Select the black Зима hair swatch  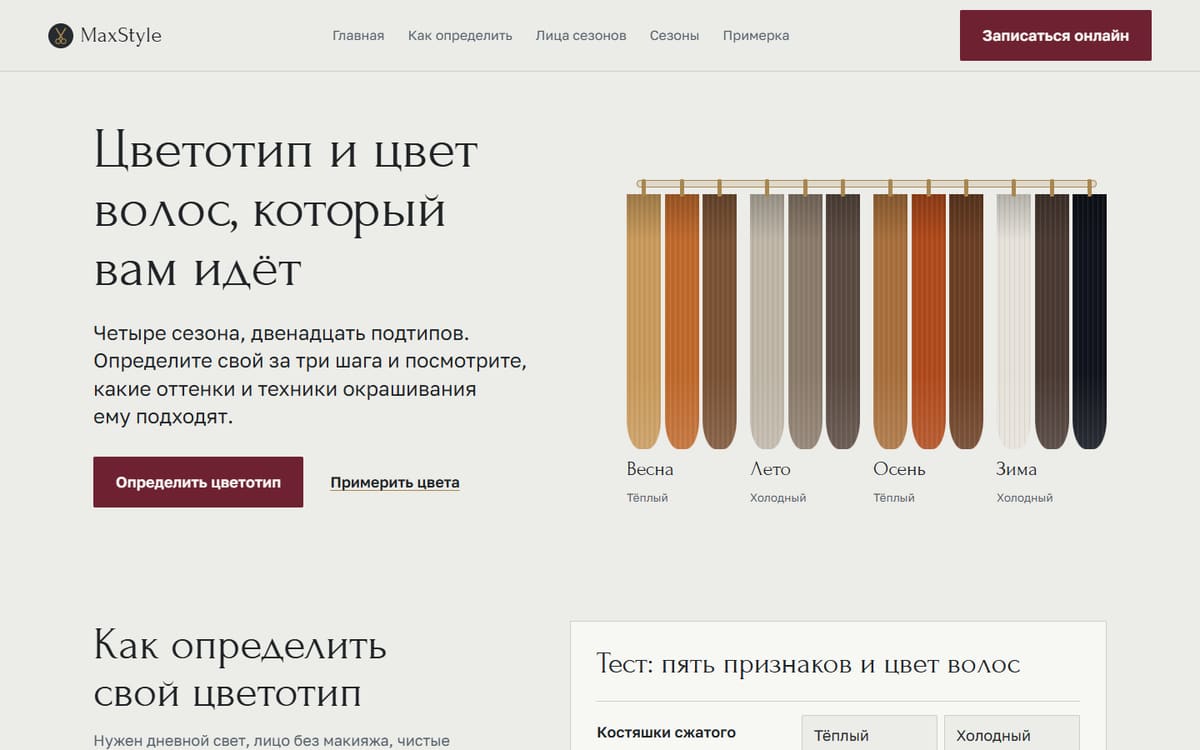[1090, 320]
